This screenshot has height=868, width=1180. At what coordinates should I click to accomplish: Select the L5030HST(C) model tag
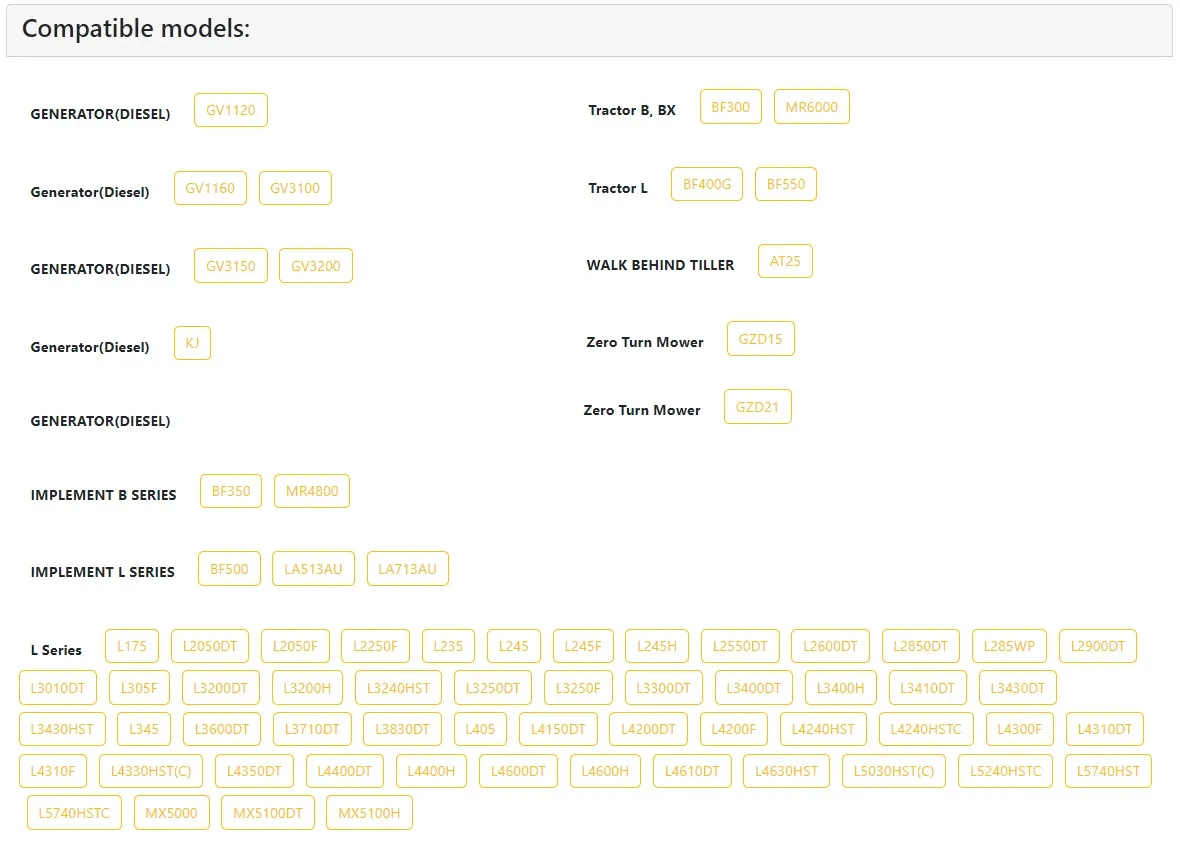point(893,771)
